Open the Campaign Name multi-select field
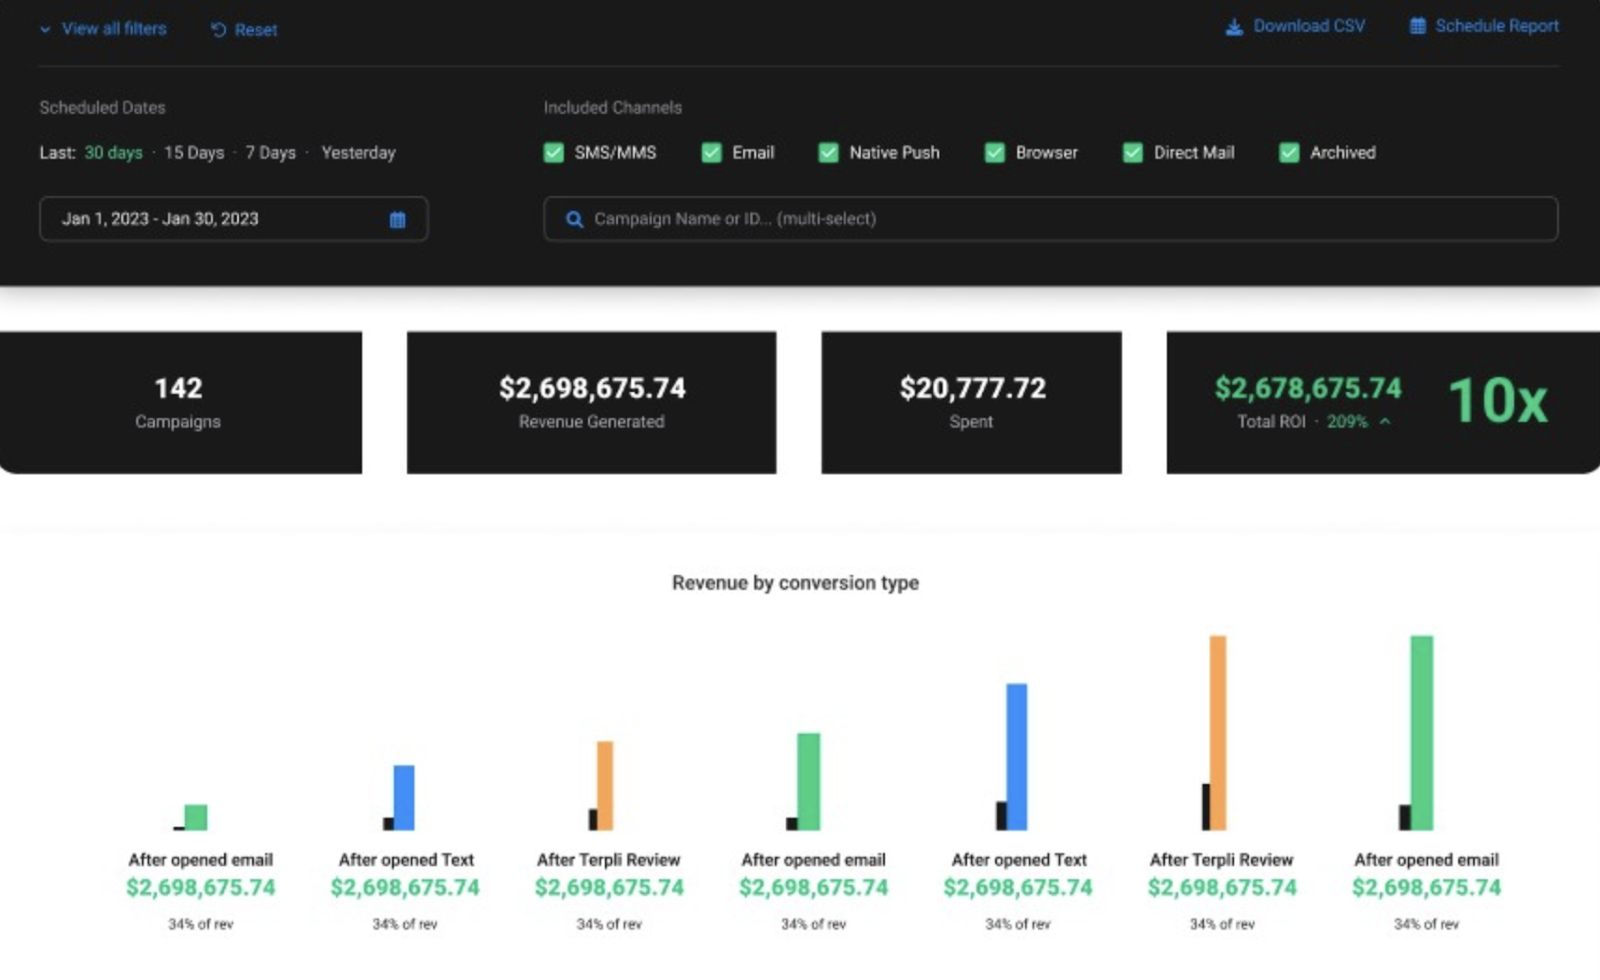The height and width of the screenshot is (980, 1600). (x=1050, y=219)
